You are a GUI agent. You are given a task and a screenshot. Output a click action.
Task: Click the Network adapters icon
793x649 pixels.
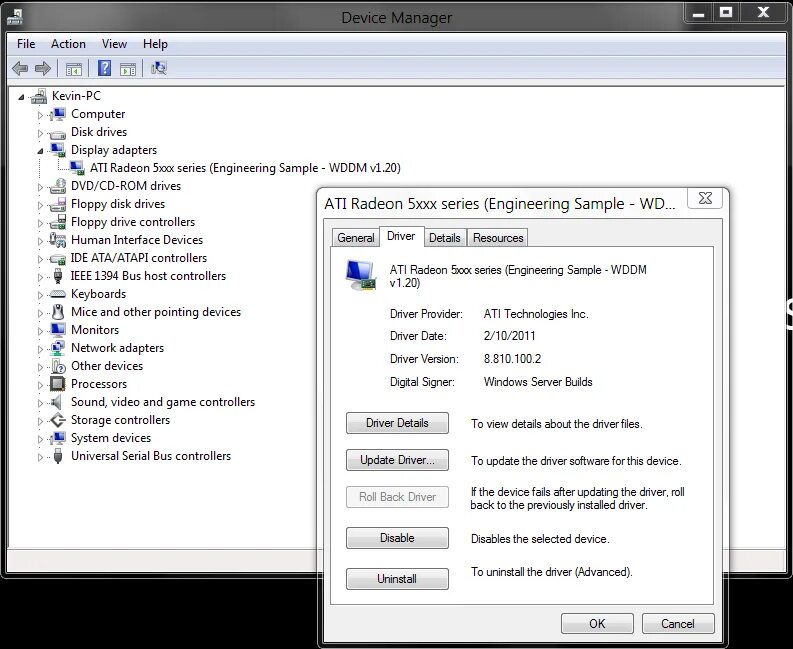(58, 348)
